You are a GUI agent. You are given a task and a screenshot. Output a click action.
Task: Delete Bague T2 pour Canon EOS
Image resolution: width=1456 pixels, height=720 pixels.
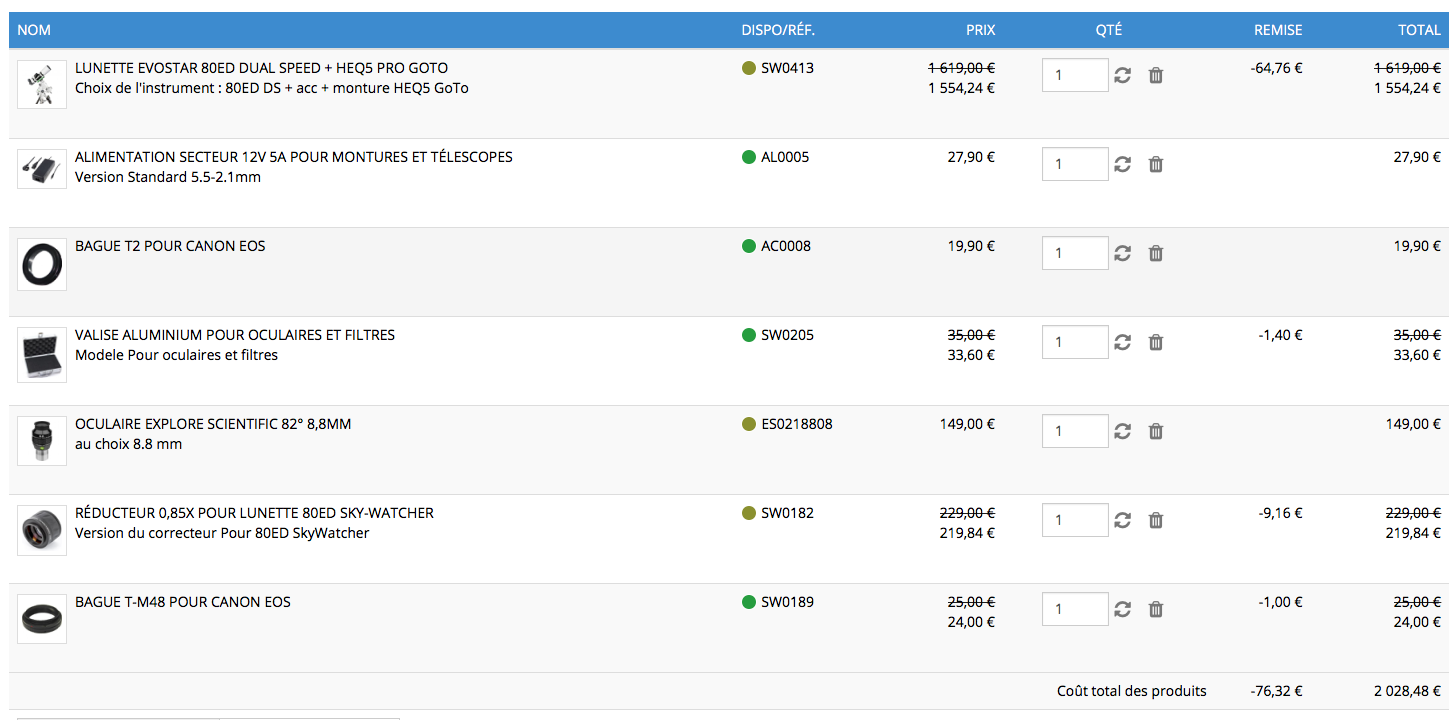pyautogui.click(x=1156, y=253)
